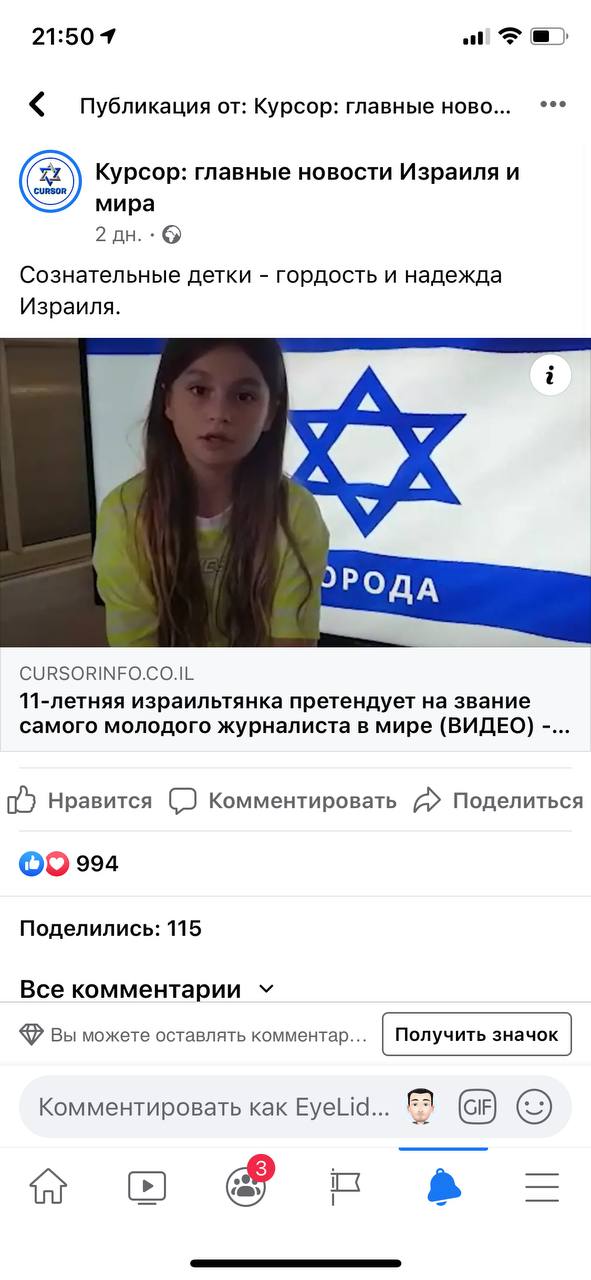Open the hamburger menu tab
The height and width of the screenshot is (1280, 591).
pyautogui.click(x=542, y=1187)
